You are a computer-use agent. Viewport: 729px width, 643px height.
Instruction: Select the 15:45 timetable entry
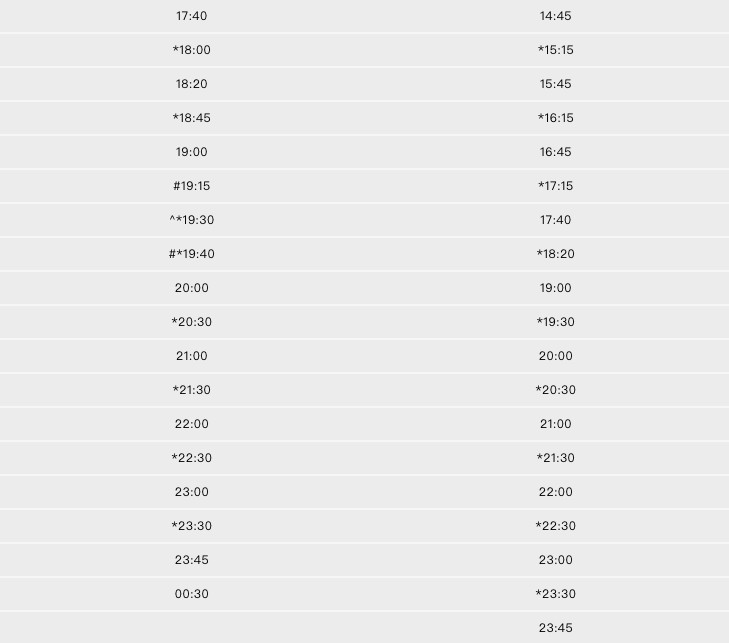coord(556,84)
